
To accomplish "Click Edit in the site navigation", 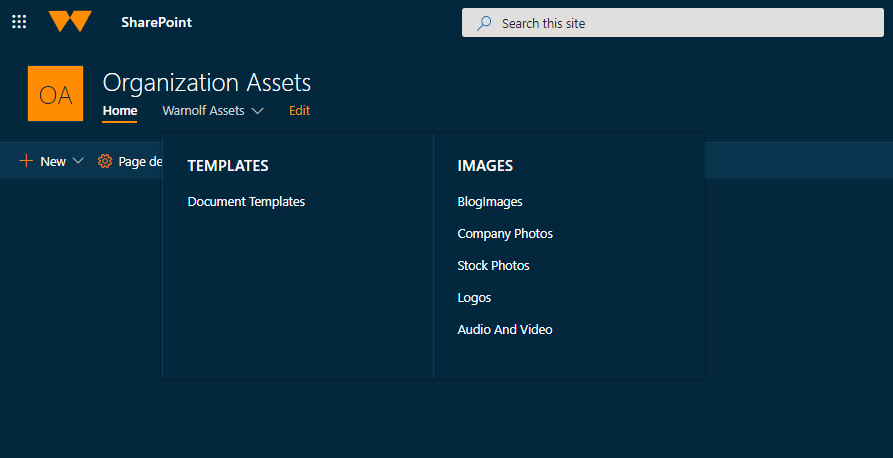I will pyautogui.click(x=299, y=111).
